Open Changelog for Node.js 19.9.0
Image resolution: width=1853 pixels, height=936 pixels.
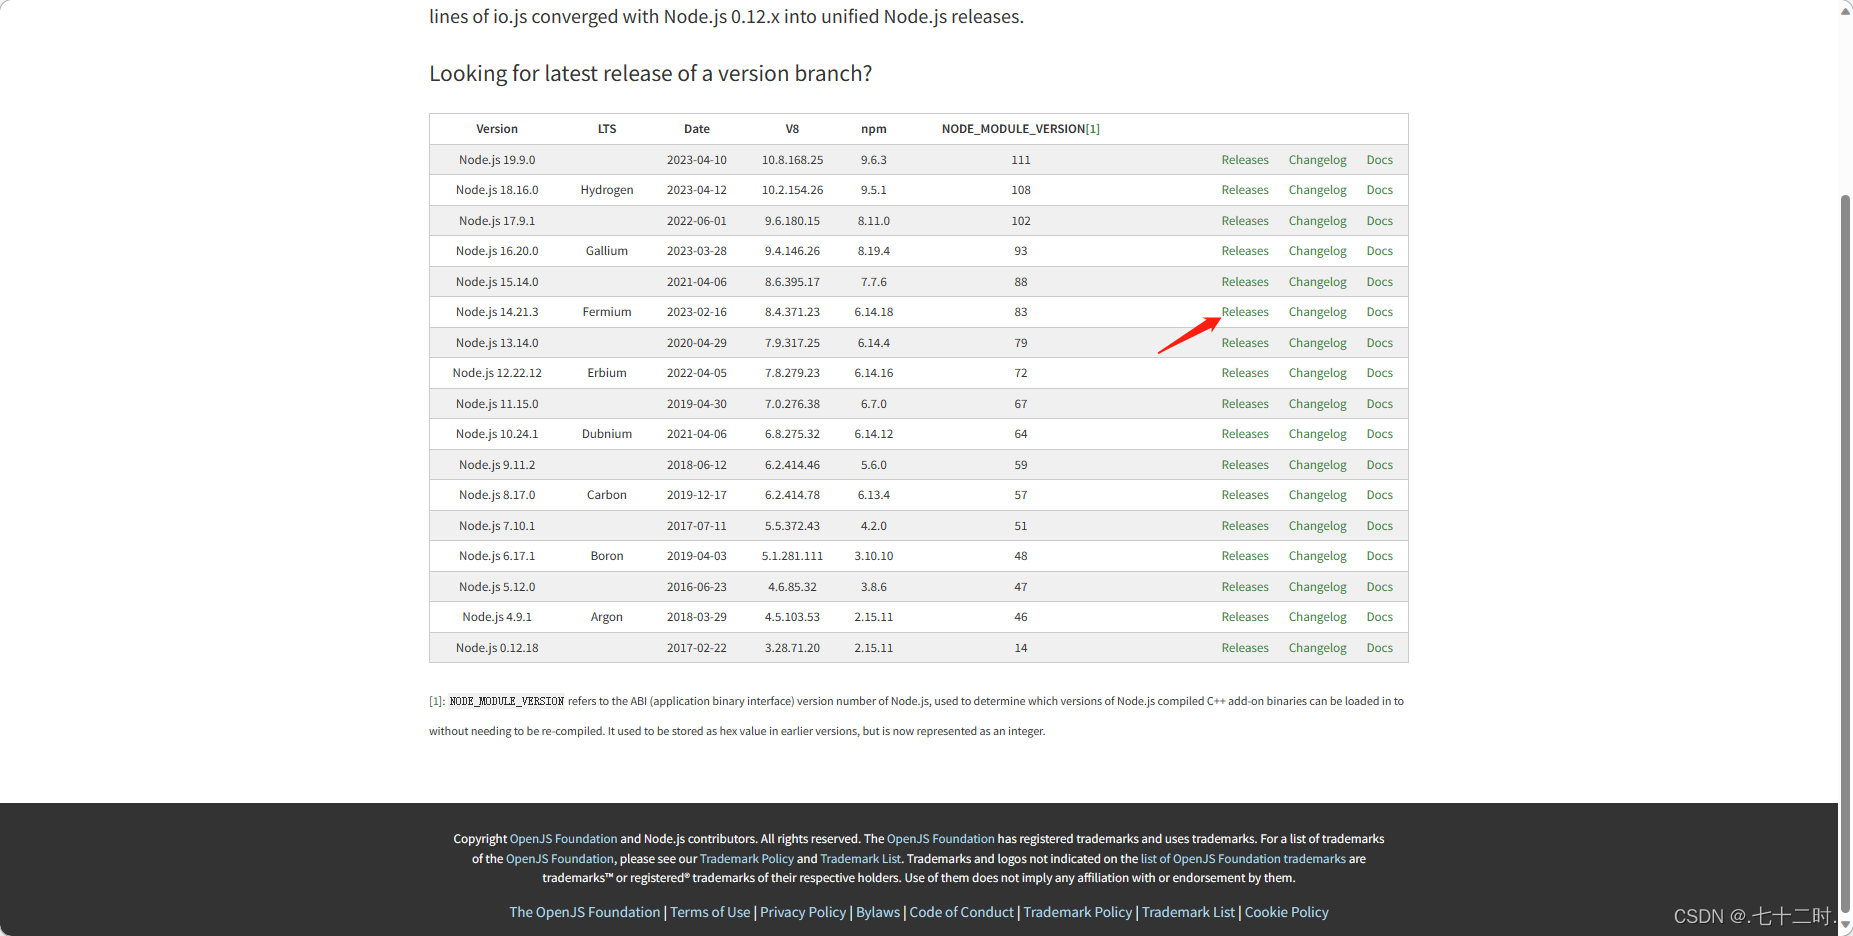pos(1317,160)
